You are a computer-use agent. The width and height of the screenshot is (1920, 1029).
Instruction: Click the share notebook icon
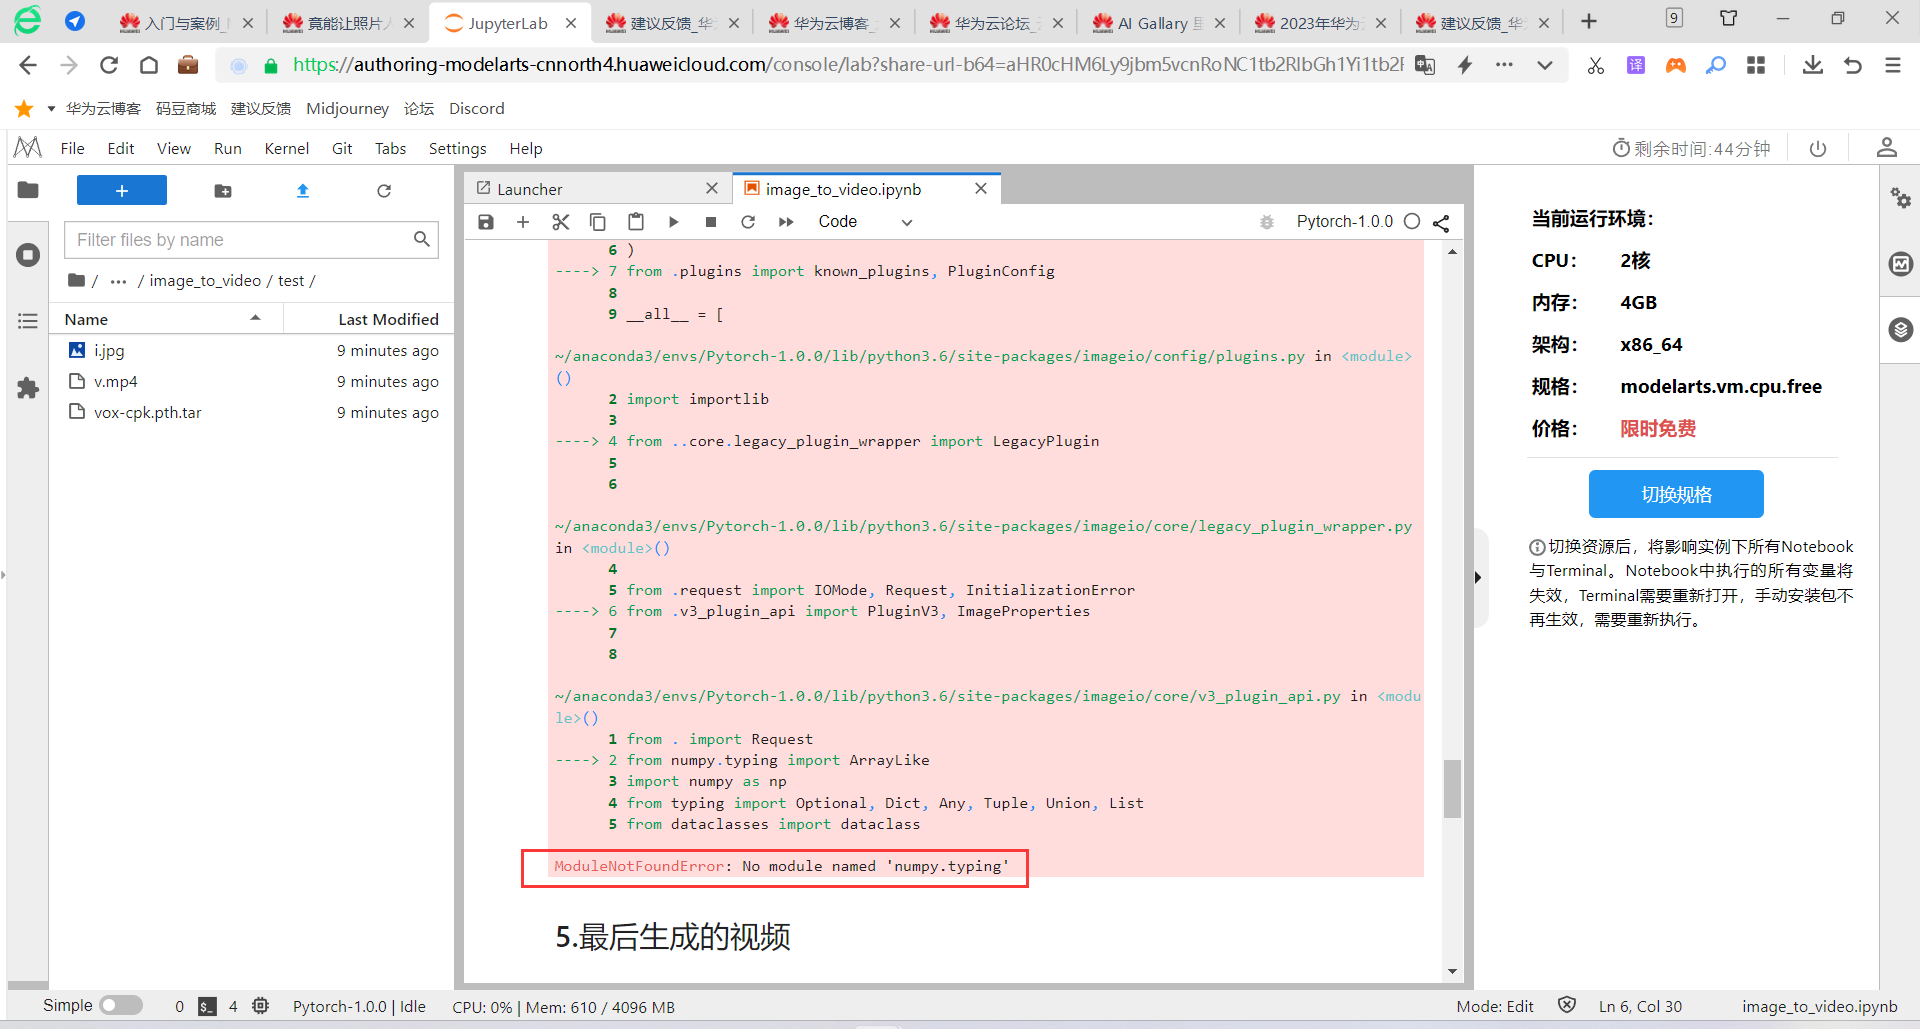pyautogui.click(x=1441, y=222)
